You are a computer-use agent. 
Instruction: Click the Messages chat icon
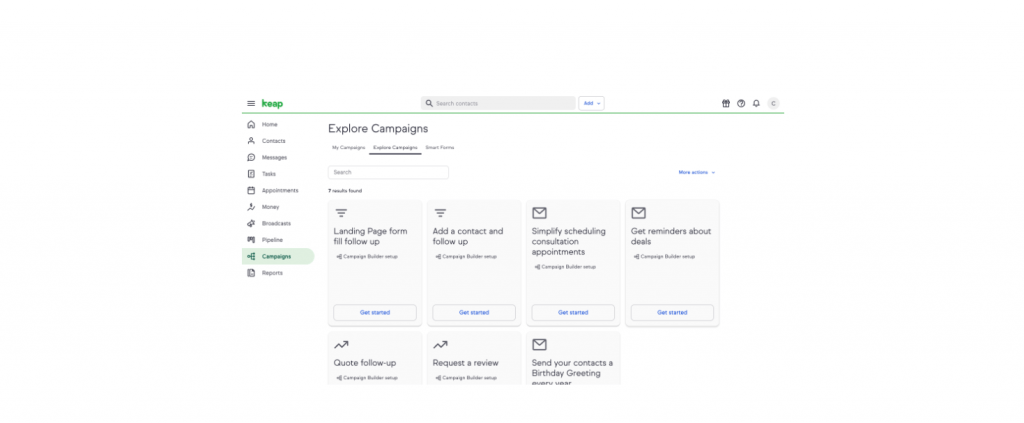(251, 157)
